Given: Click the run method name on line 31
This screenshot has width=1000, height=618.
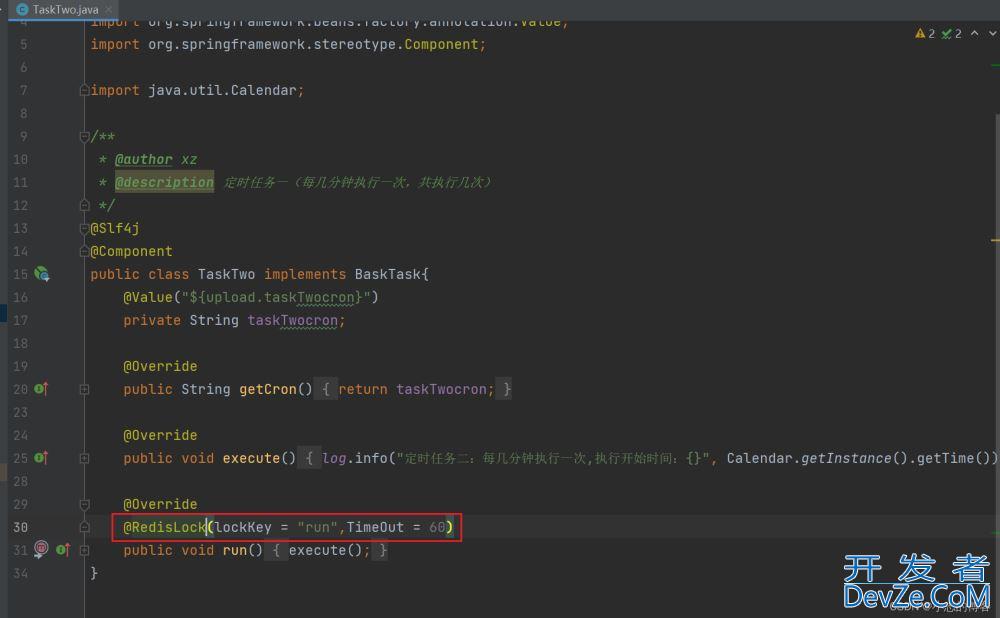Looking at the screenshot, I should click(235, 550).
